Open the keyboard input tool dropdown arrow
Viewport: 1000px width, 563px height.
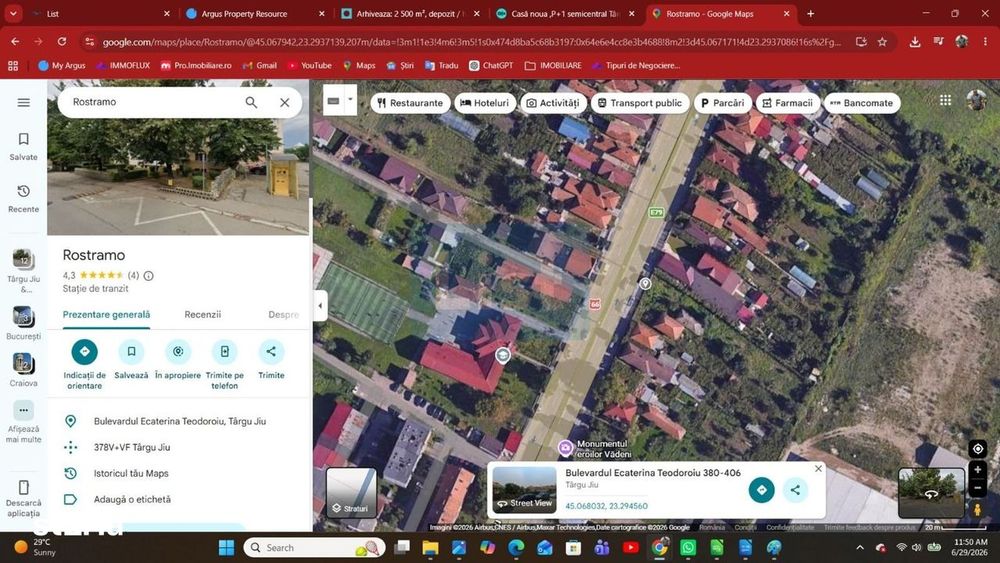(350, 99)
